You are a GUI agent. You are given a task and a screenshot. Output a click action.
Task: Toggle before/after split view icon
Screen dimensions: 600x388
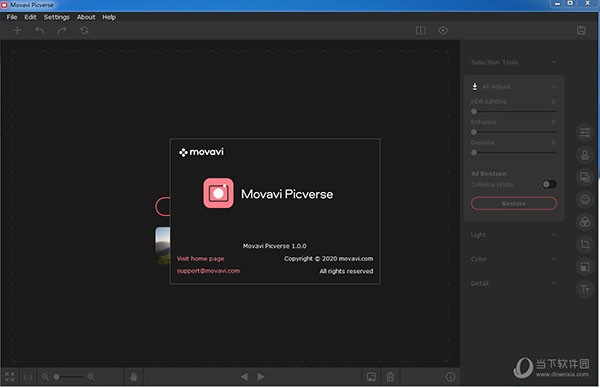(421, 31)
